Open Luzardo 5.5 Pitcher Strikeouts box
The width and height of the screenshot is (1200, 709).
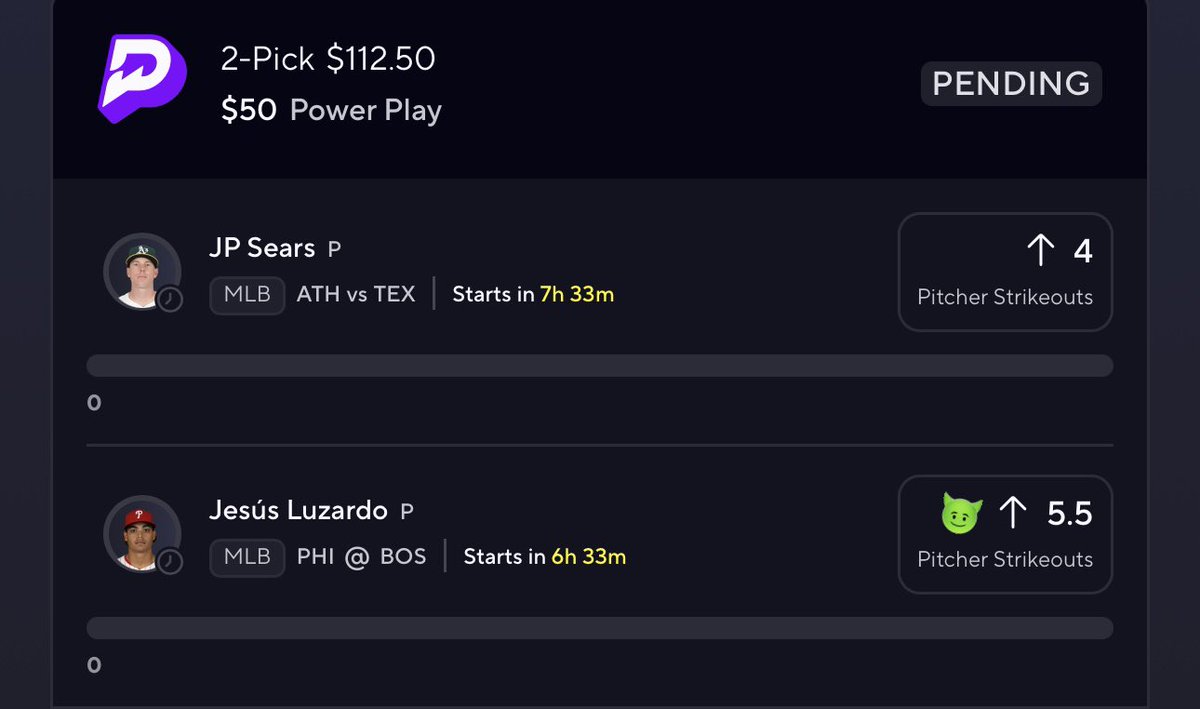coord(1005,534)
